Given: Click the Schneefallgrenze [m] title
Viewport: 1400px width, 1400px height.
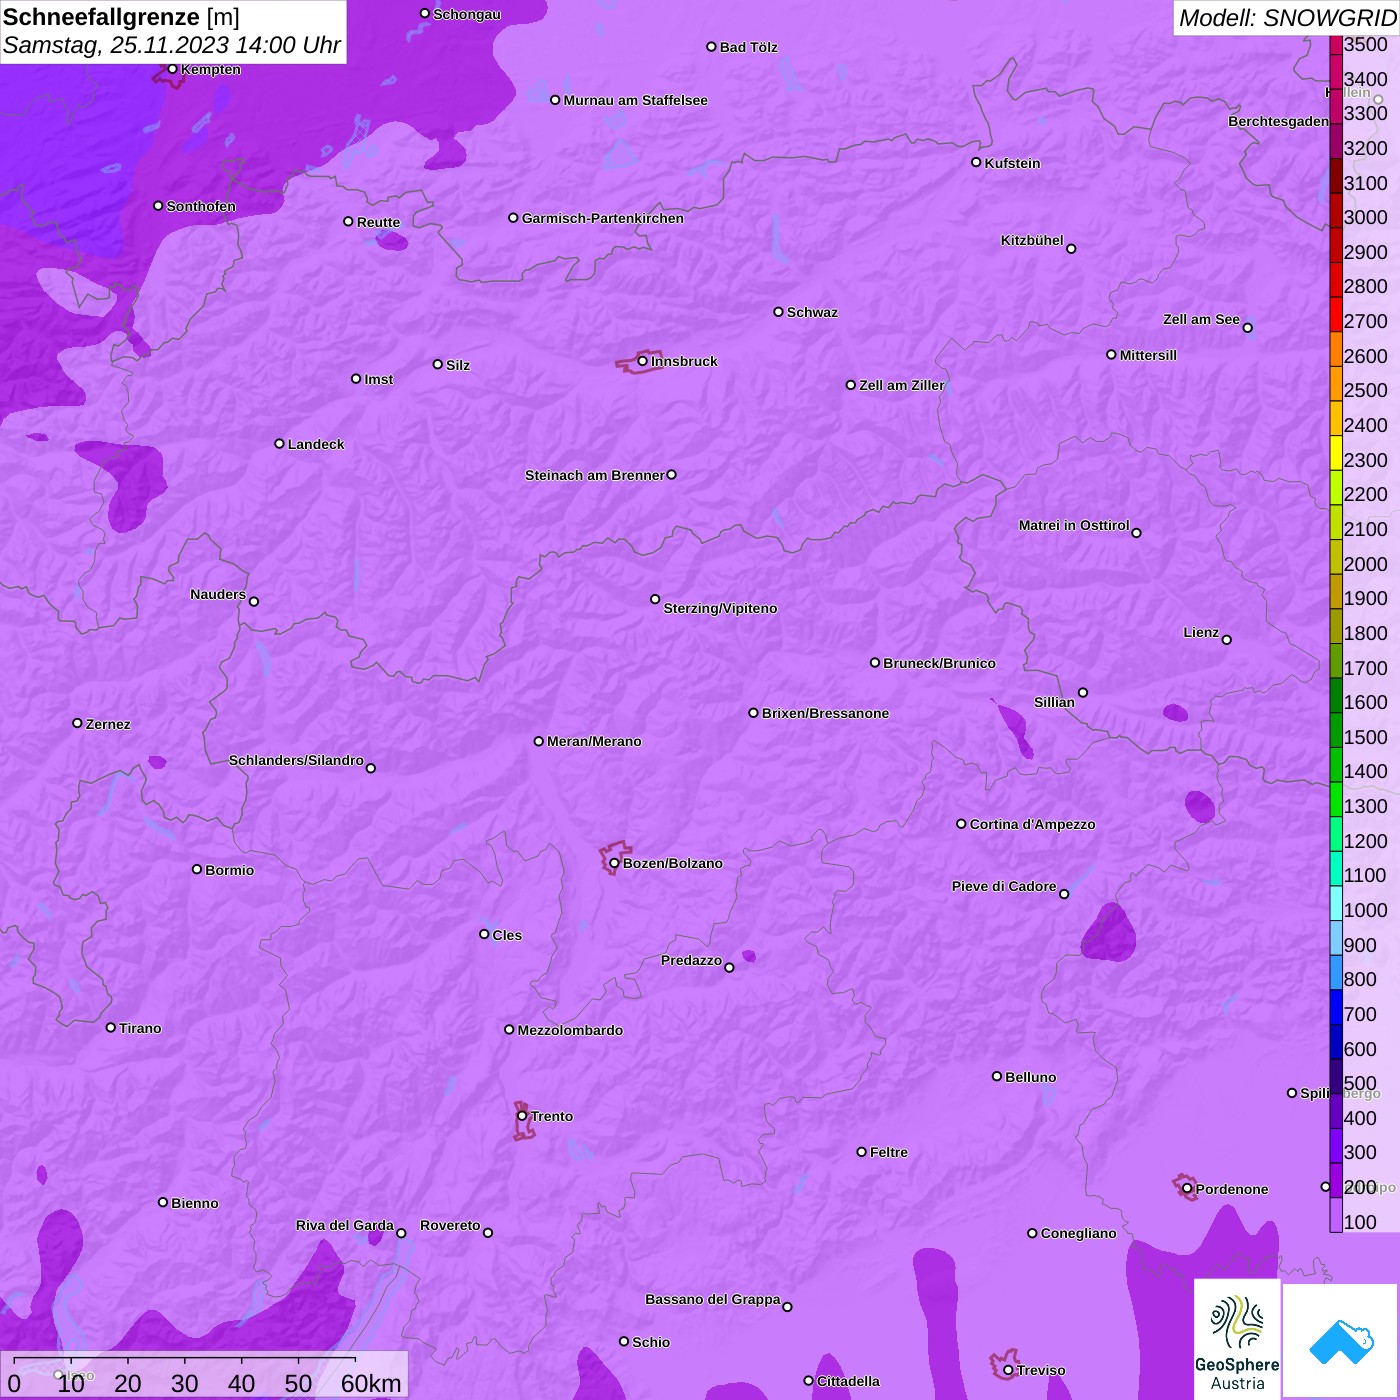Looking at the screenshot, I should (x=121, y=17).
